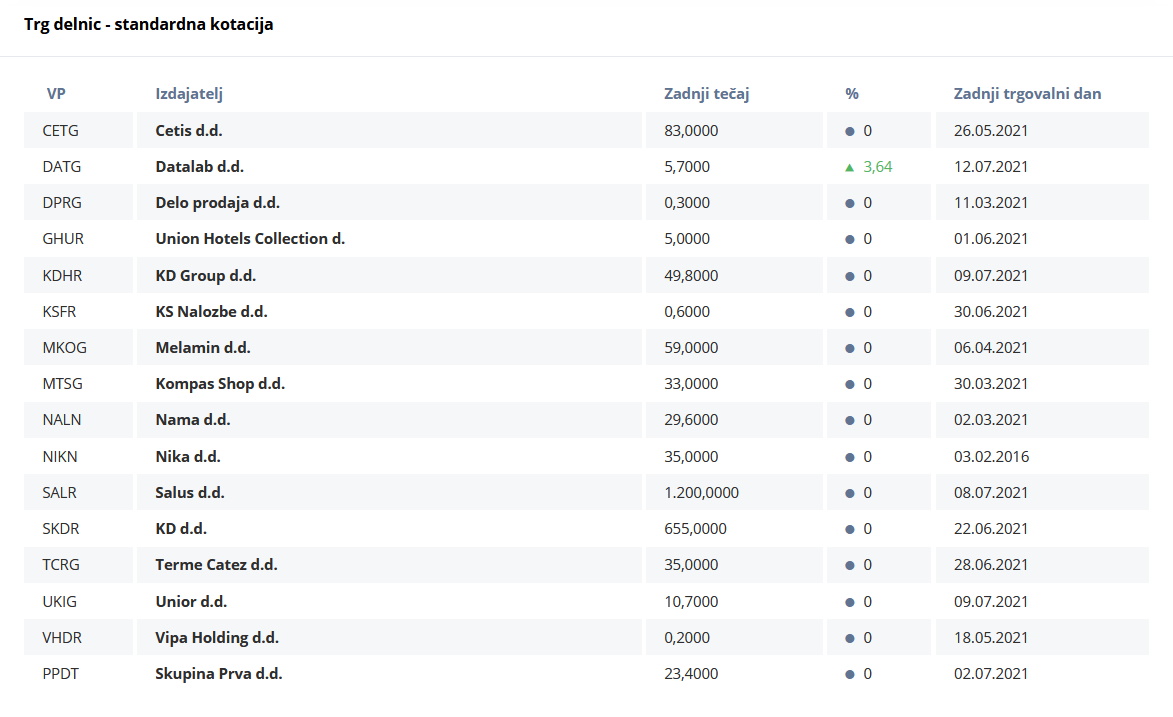Click Trg delnic - standardna kotacija heading
1173x717 pixels.
[149, 24]
